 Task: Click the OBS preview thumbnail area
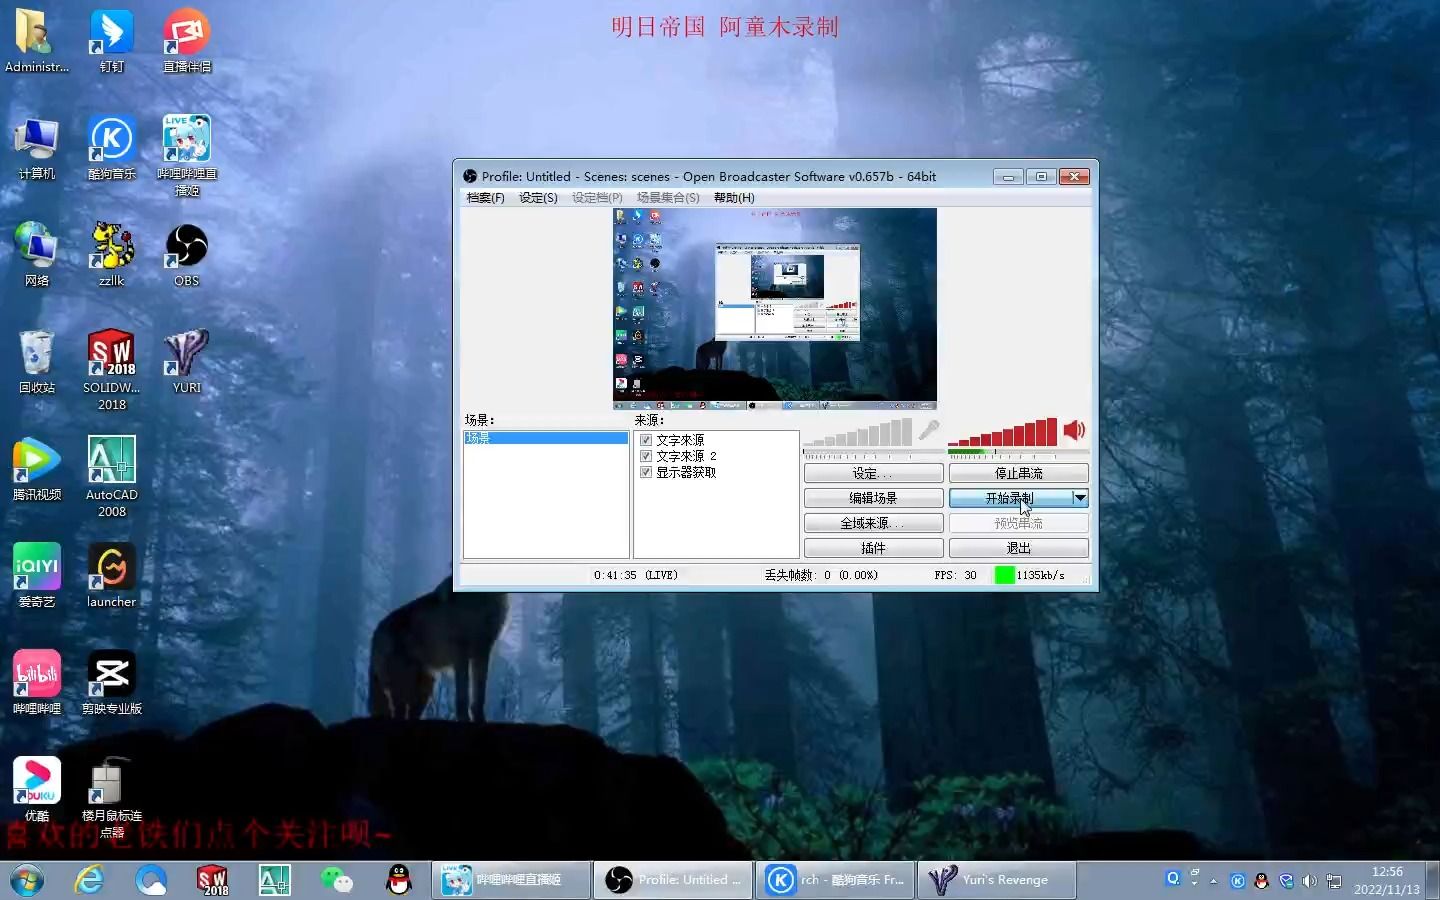click(x=775, y=309)
